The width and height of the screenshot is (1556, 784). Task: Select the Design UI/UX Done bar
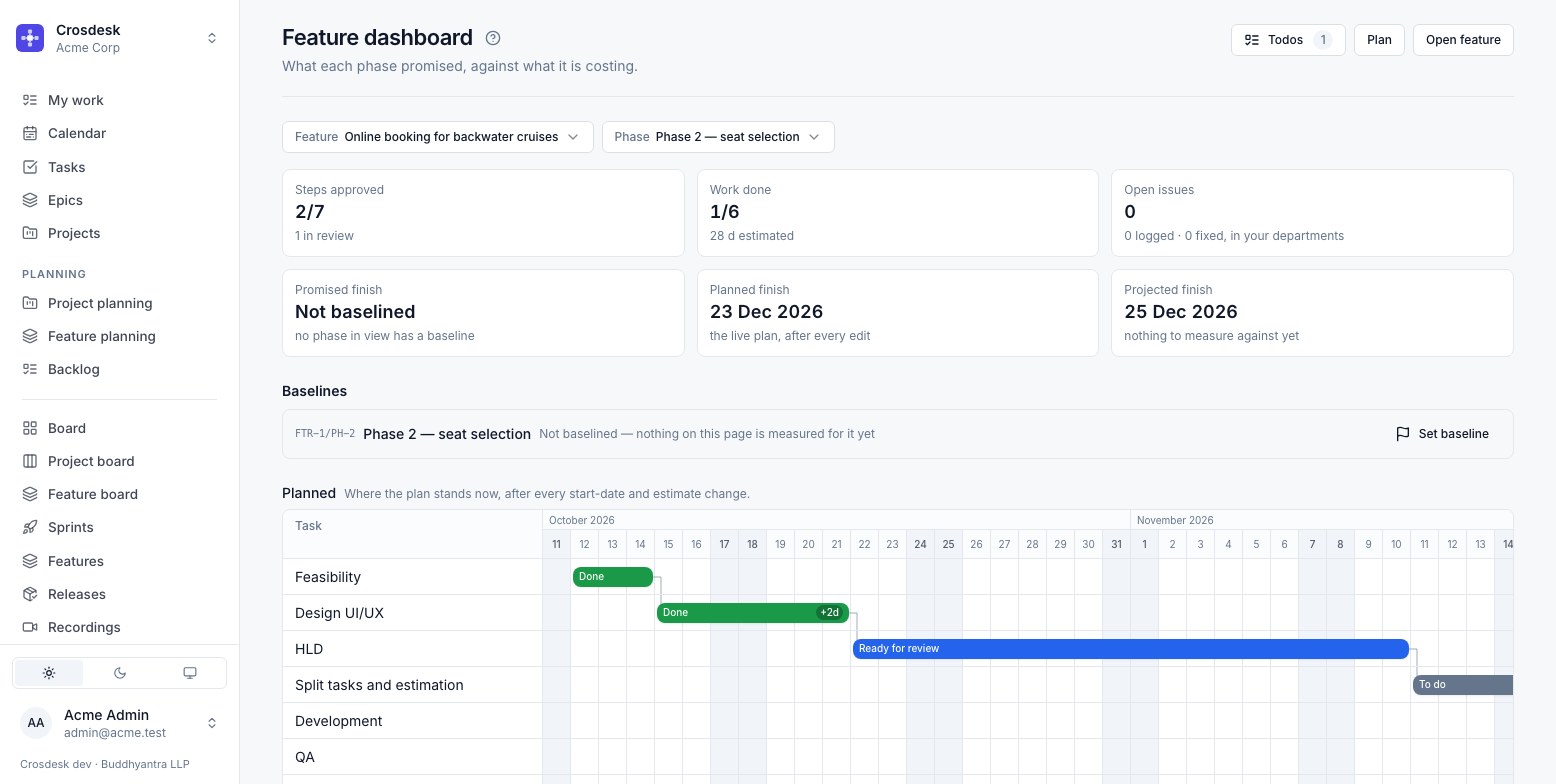point(753,613)
